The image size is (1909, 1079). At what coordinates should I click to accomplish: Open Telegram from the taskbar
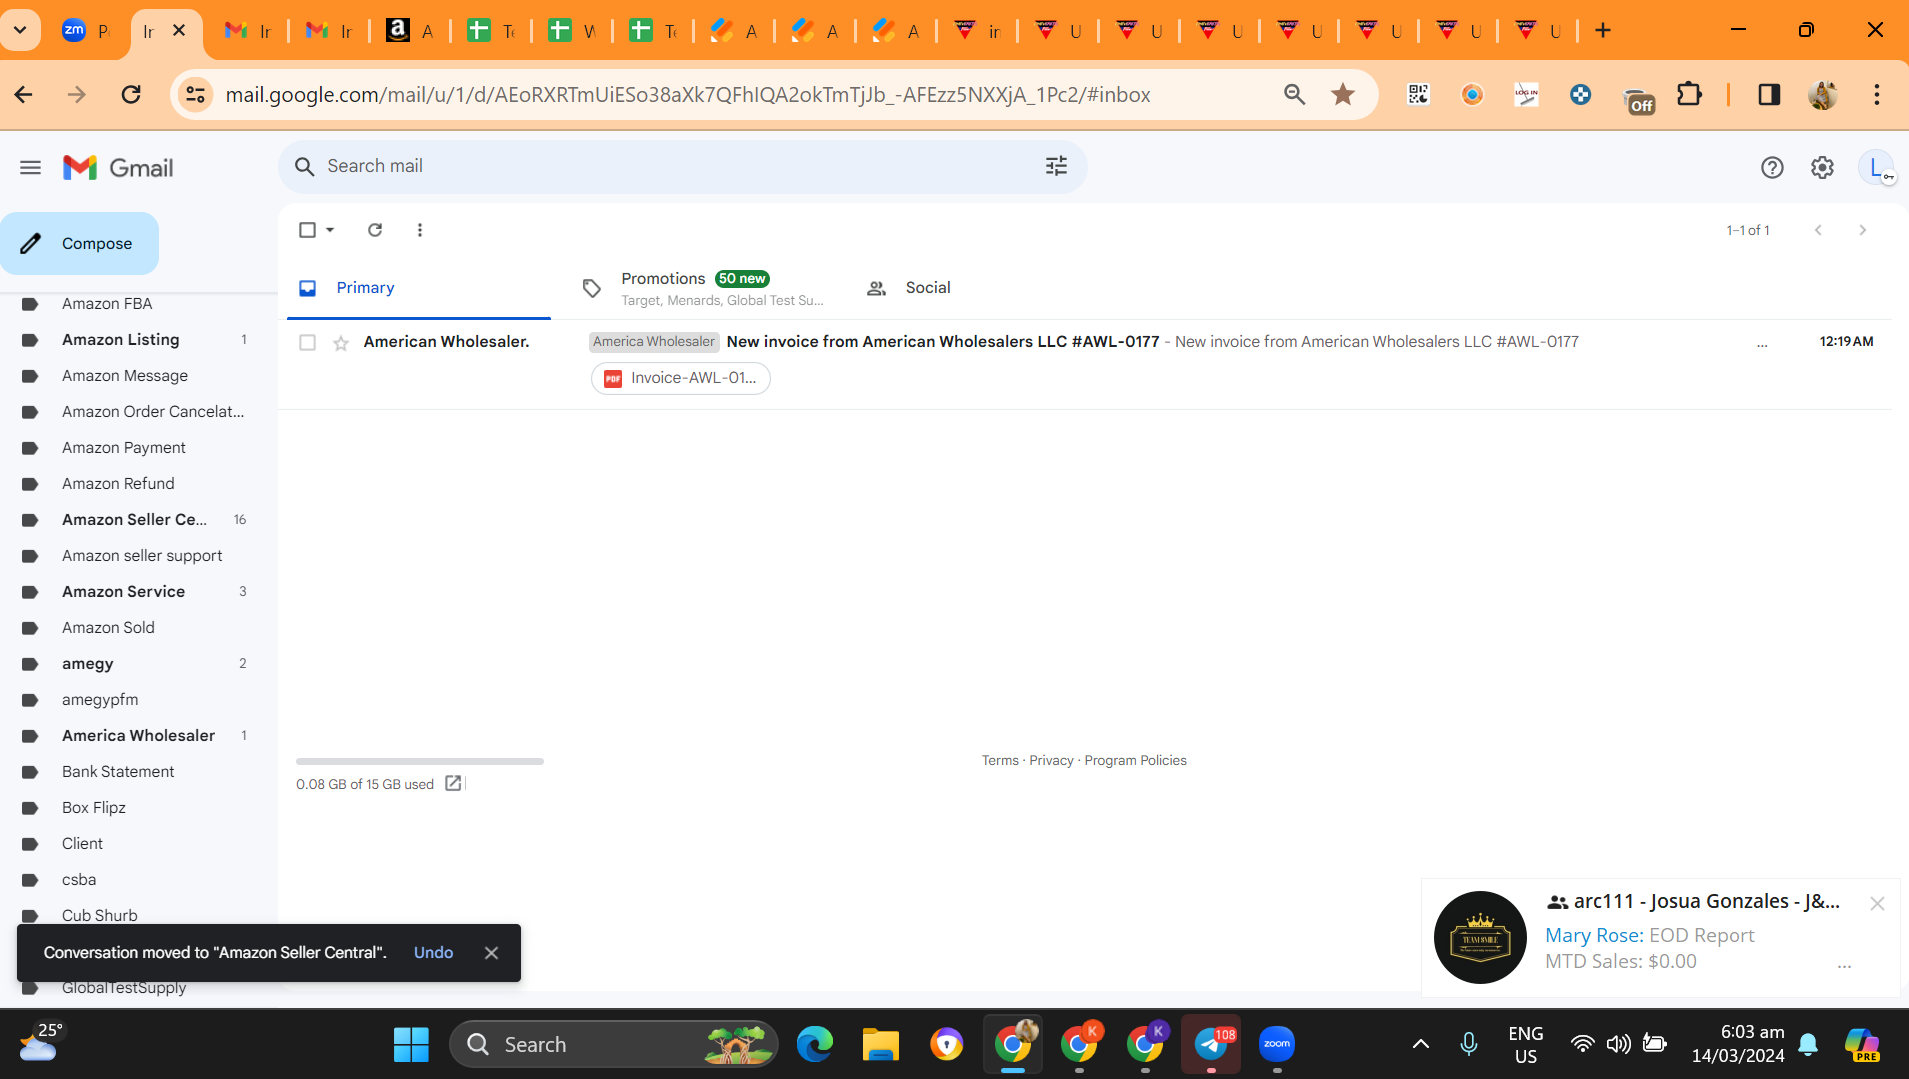click(1211, 1044)
